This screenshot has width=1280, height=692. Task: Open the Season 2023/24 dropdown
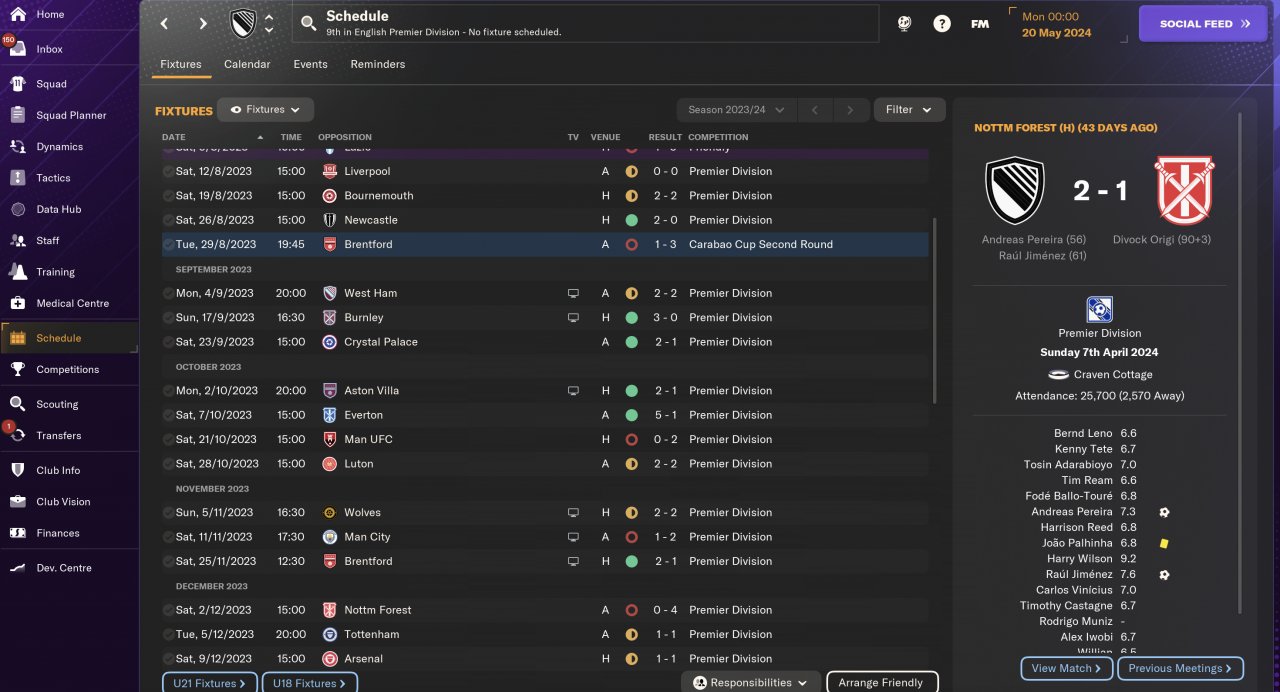point(735,110)
